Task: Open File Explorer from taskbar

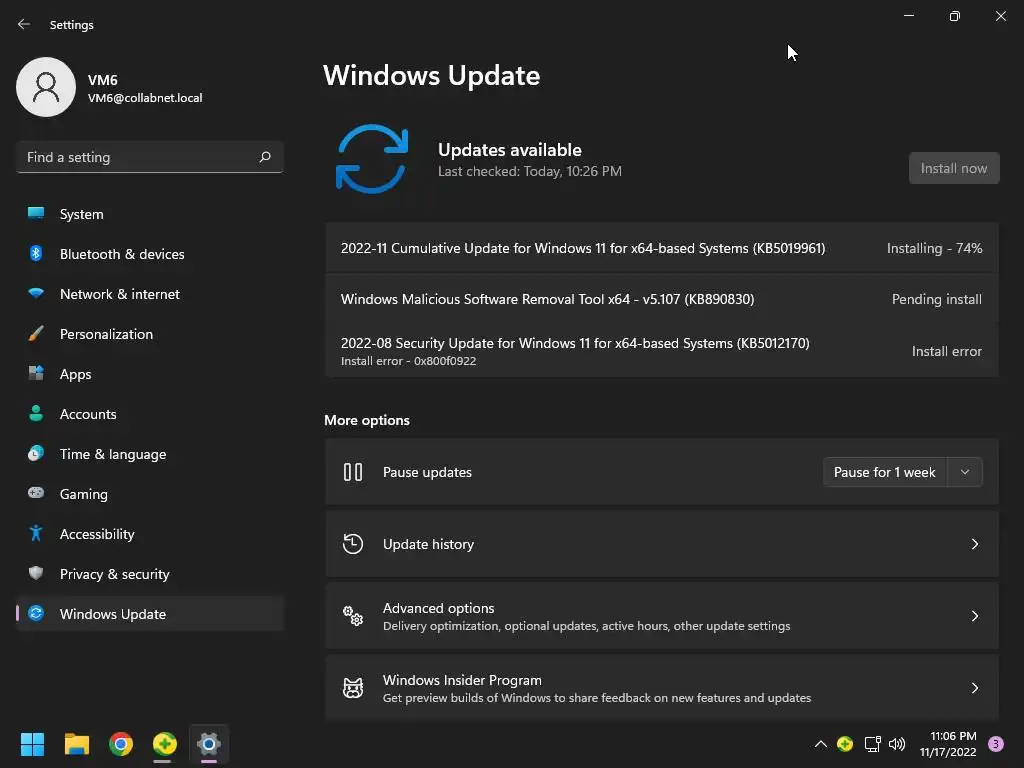Action: (76, 744)
